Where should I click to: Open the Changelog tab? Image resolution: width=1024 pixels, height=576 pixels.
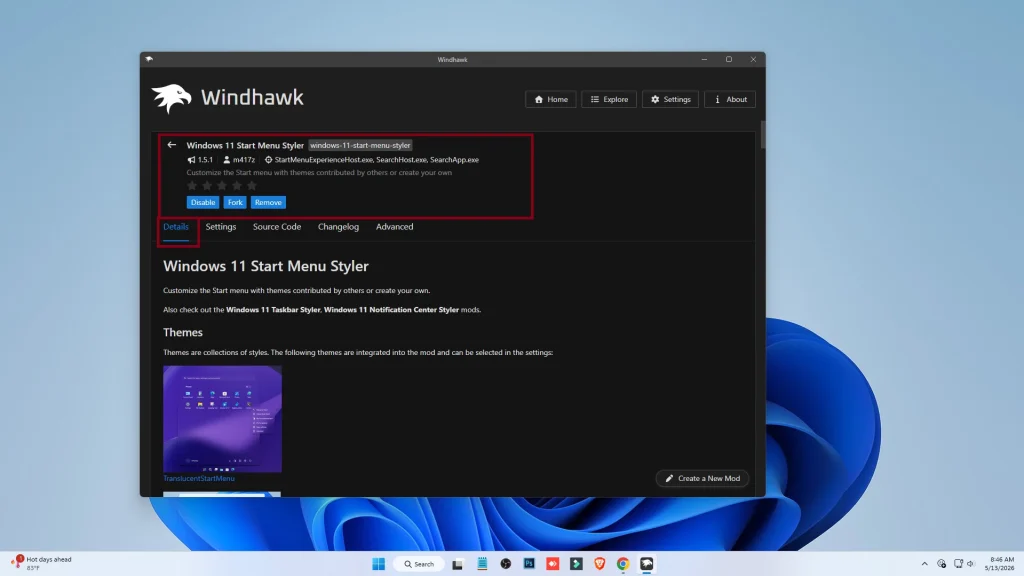(338, 227)
